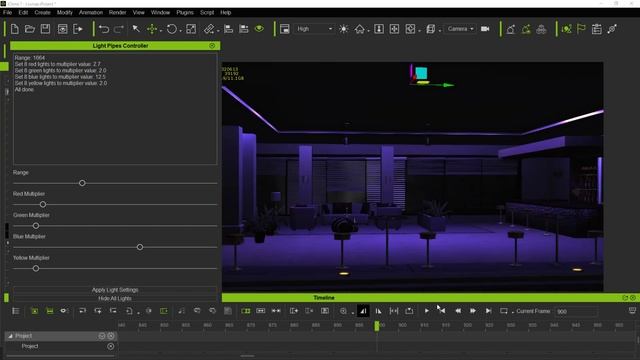
Task: Click the timeline zoom magnifier icon
Action: coord(343,311)
